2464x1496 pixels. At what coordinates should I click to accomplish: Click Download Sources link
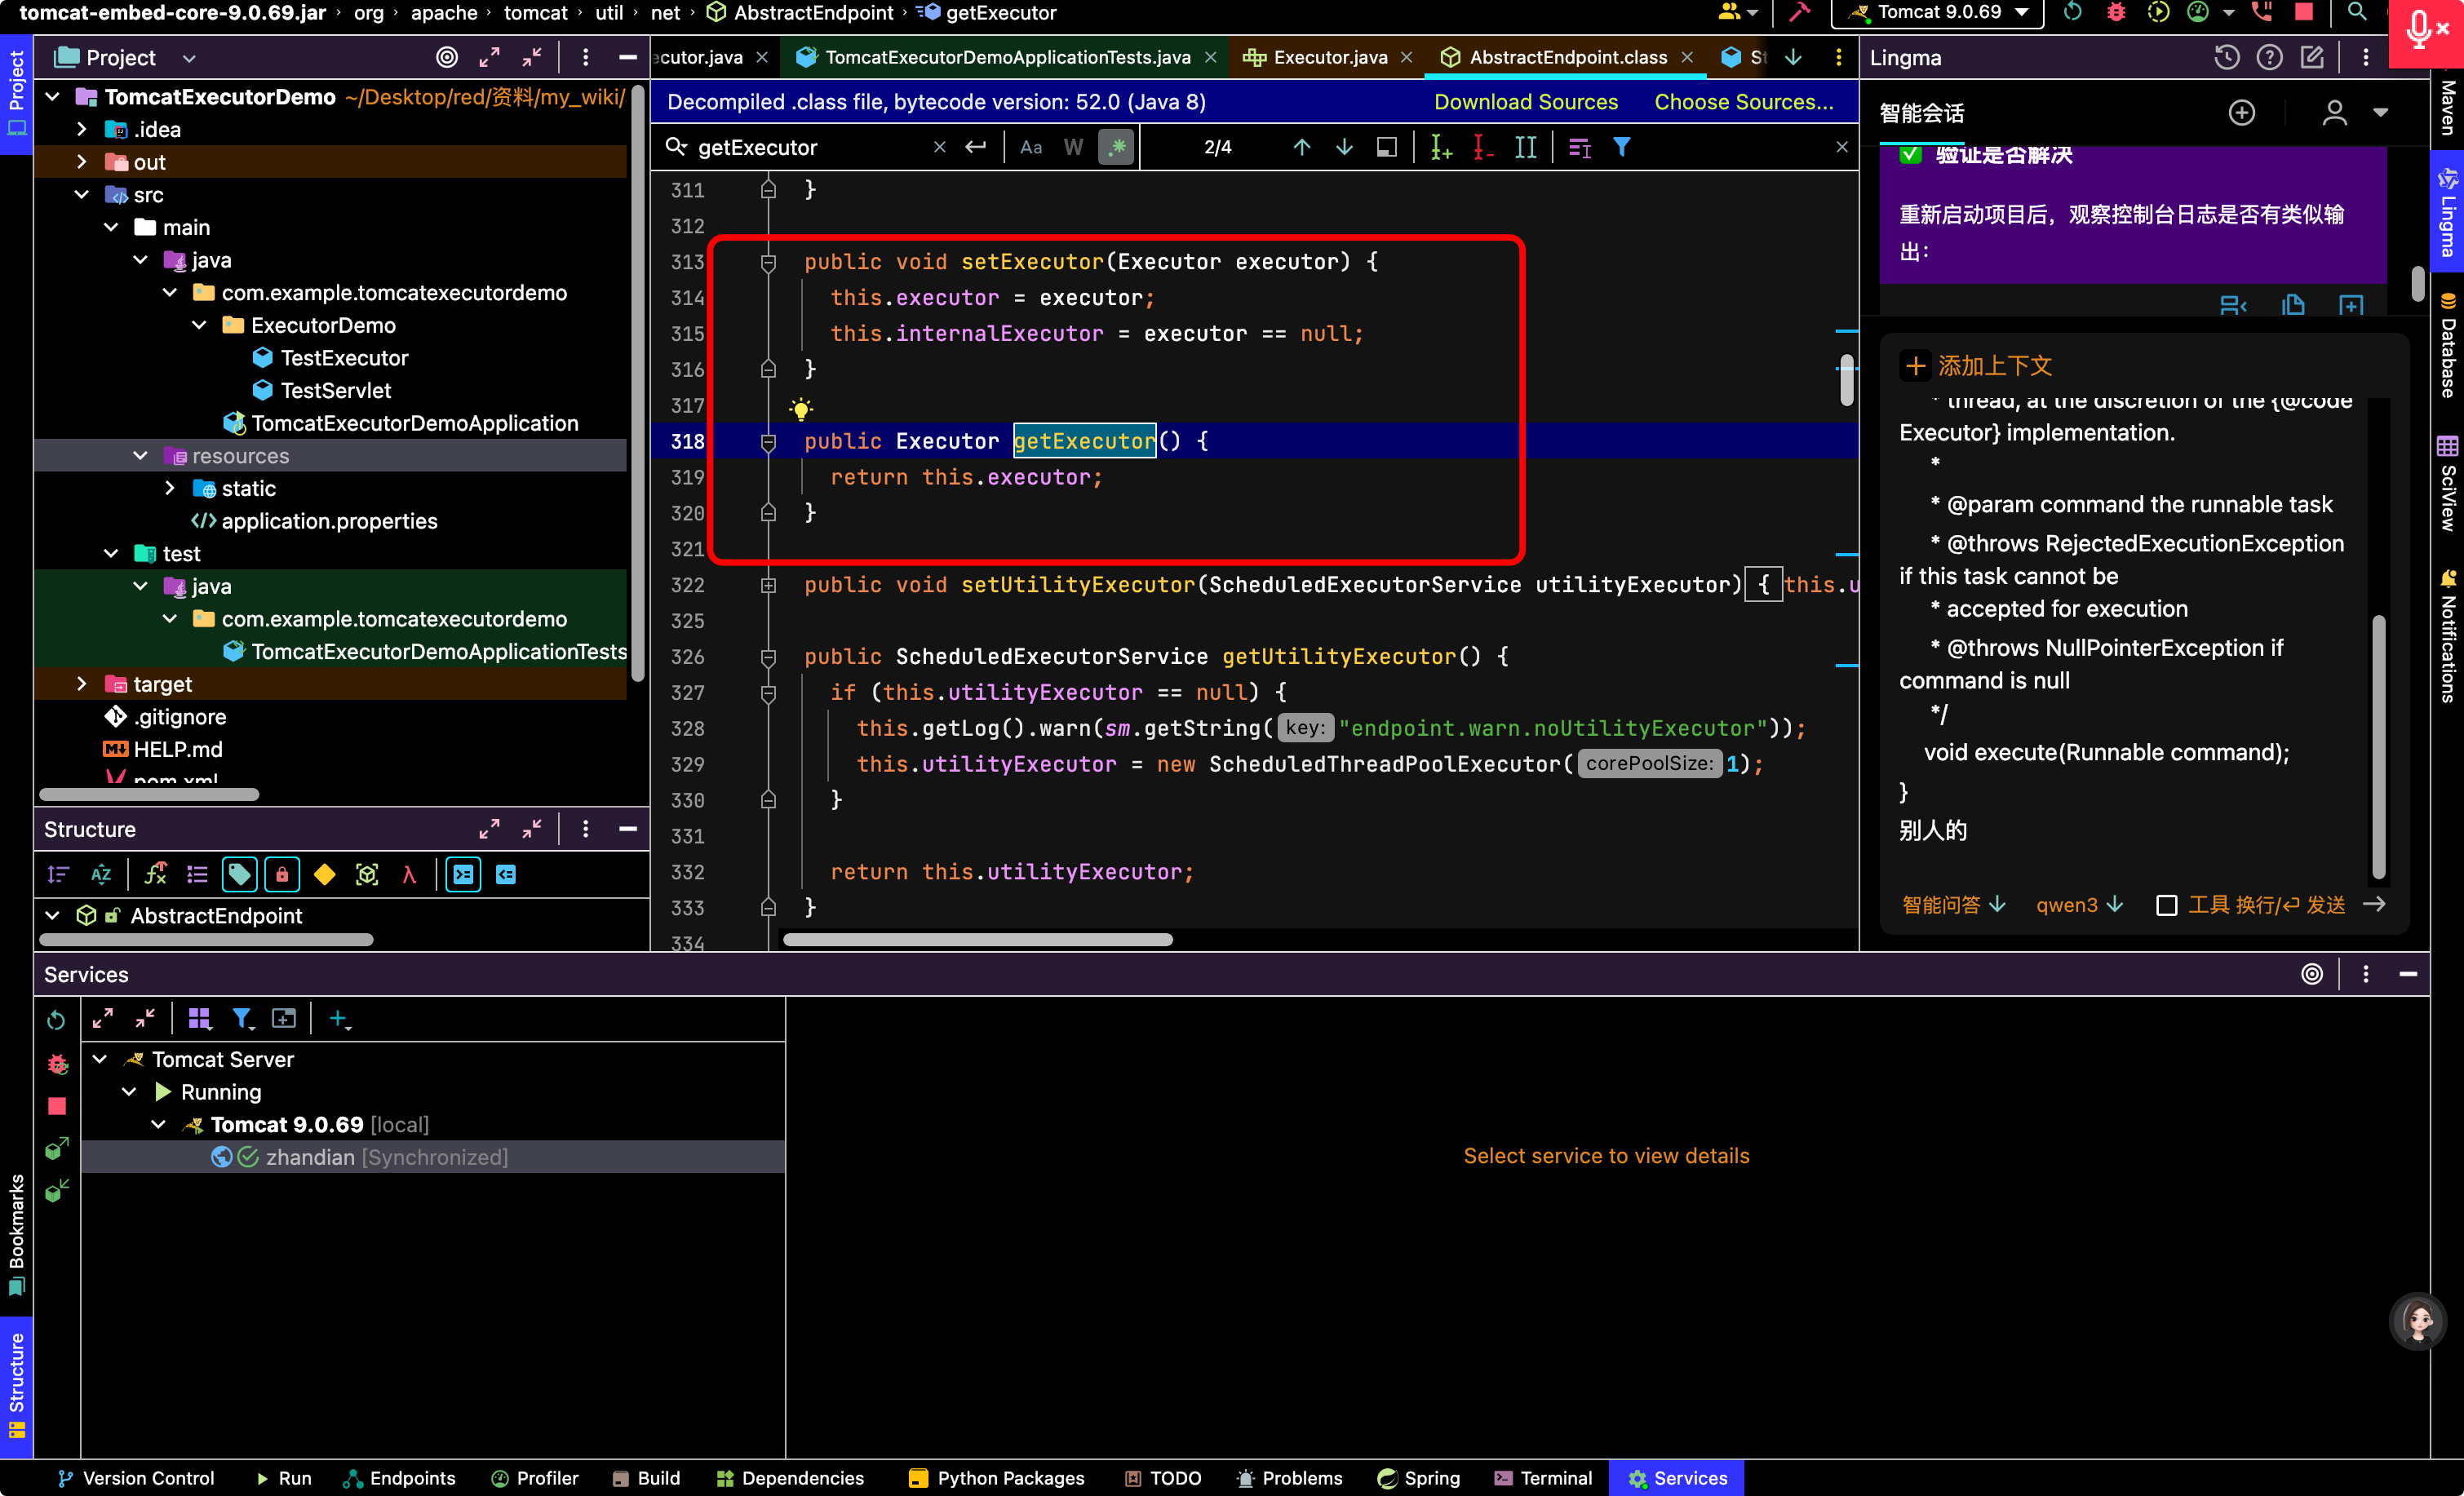(1525, 102)
